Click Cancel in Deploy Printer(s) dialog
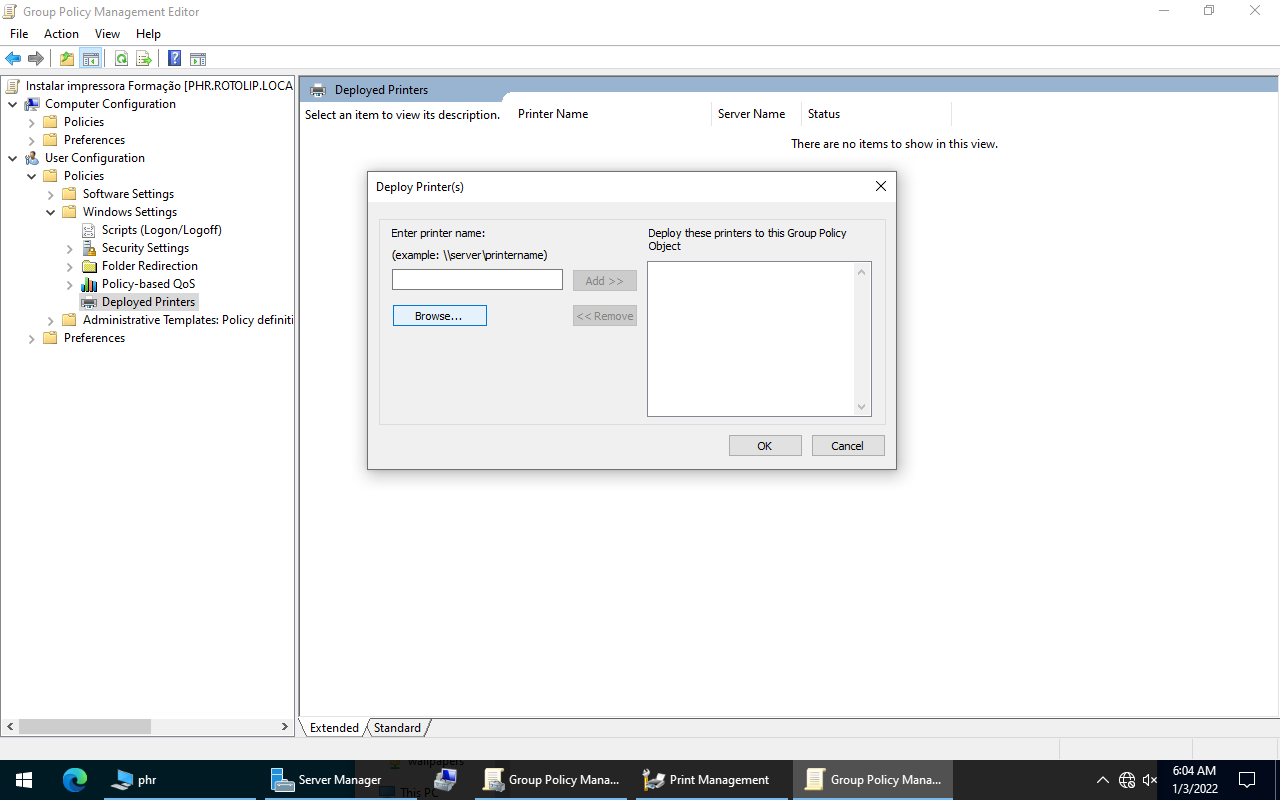The width and height of the screenshot is (1280, 800). point(847,446)
